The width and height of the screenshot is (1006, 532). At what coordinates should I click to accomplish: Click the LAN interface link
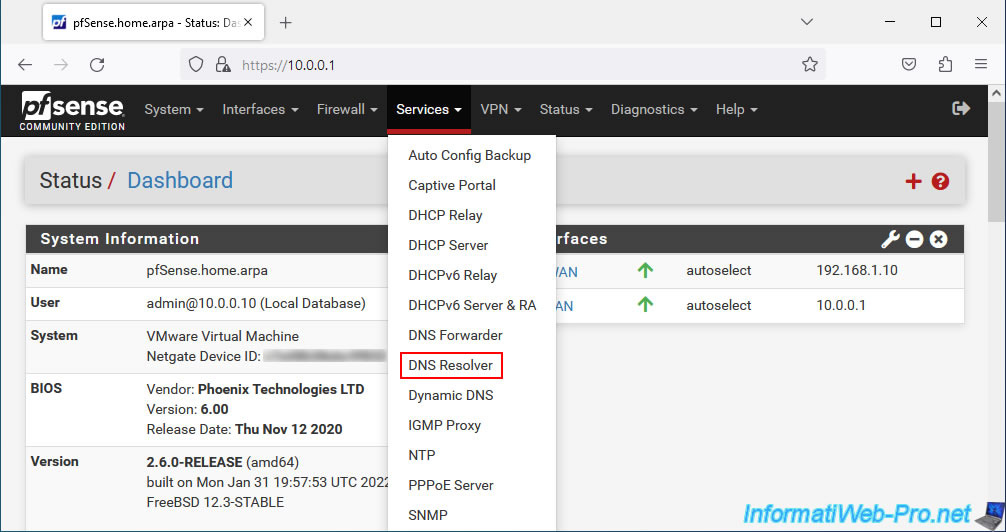tap(564, 306)
